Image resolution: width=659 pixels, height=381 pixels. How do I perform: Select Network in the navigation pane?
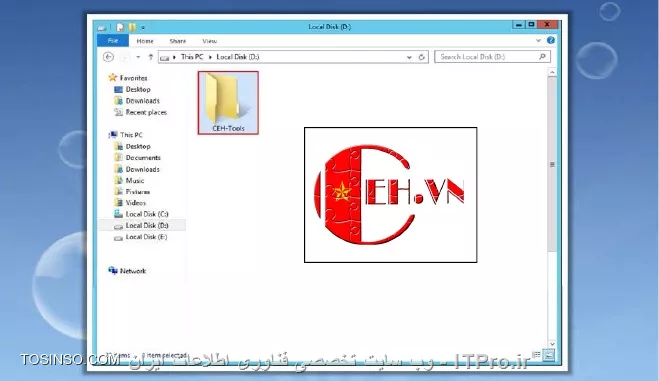click(x=133, y=271)
